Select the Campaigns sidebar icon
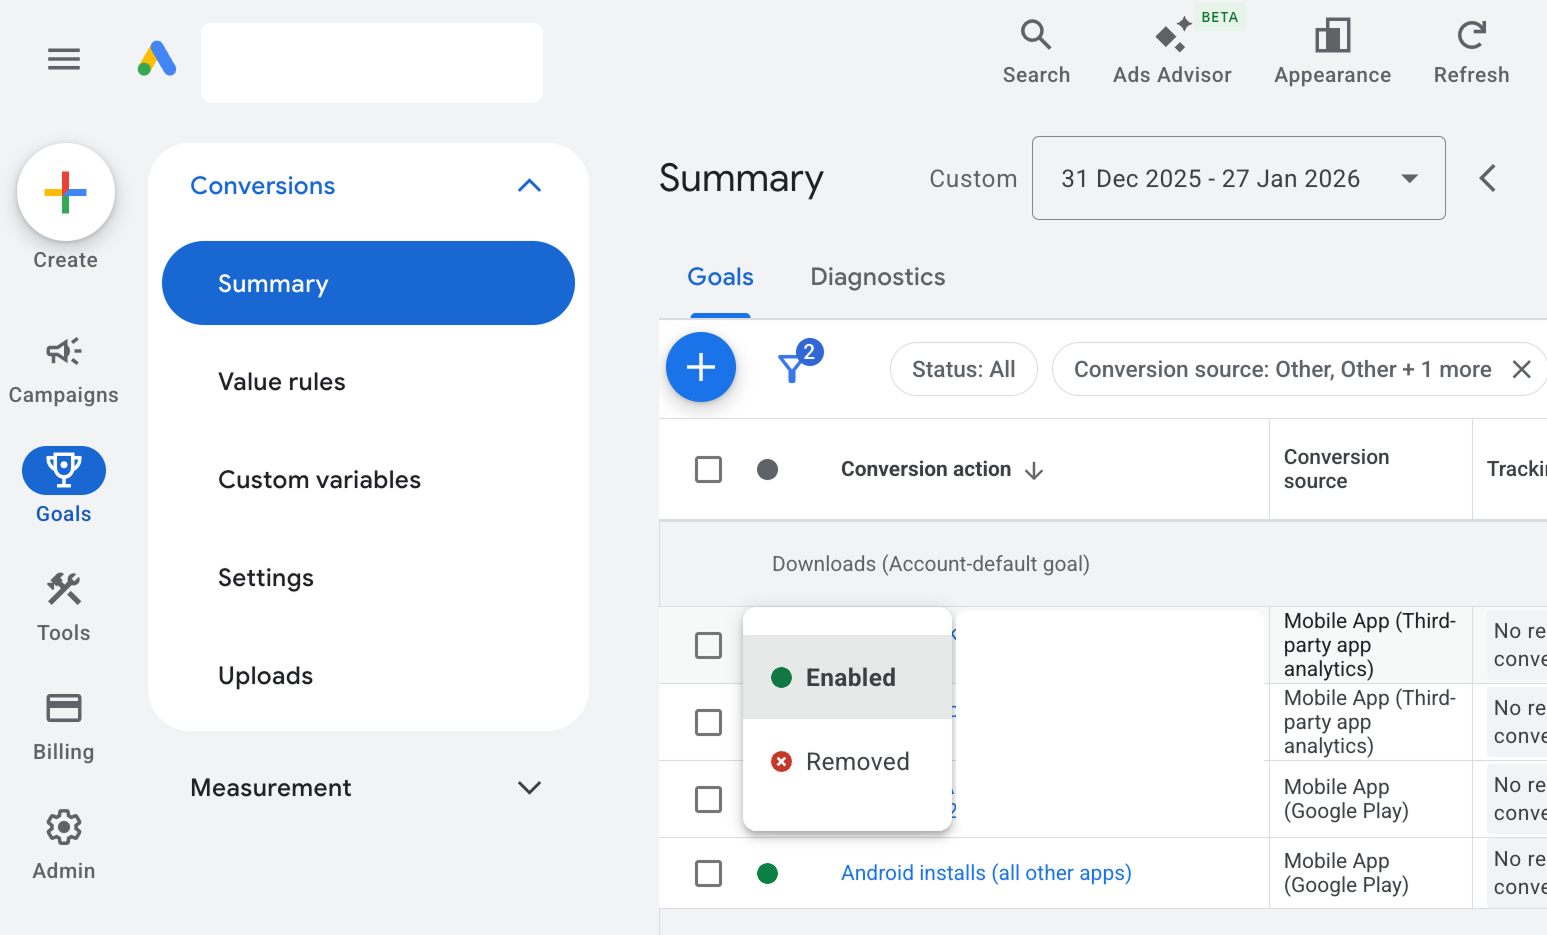 63,352
